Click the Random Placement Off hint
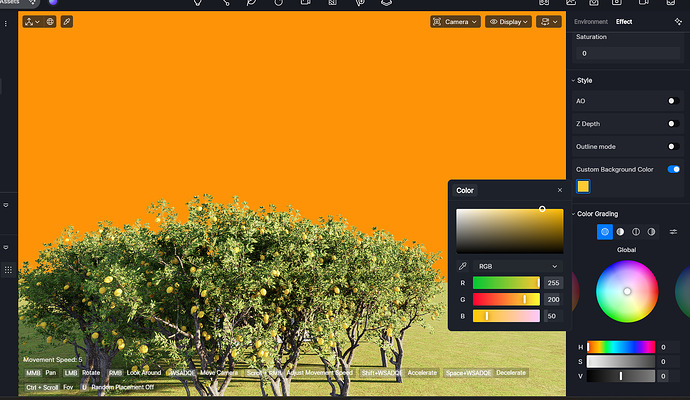This screenshot has height=400, width=690. pos(122,387)
